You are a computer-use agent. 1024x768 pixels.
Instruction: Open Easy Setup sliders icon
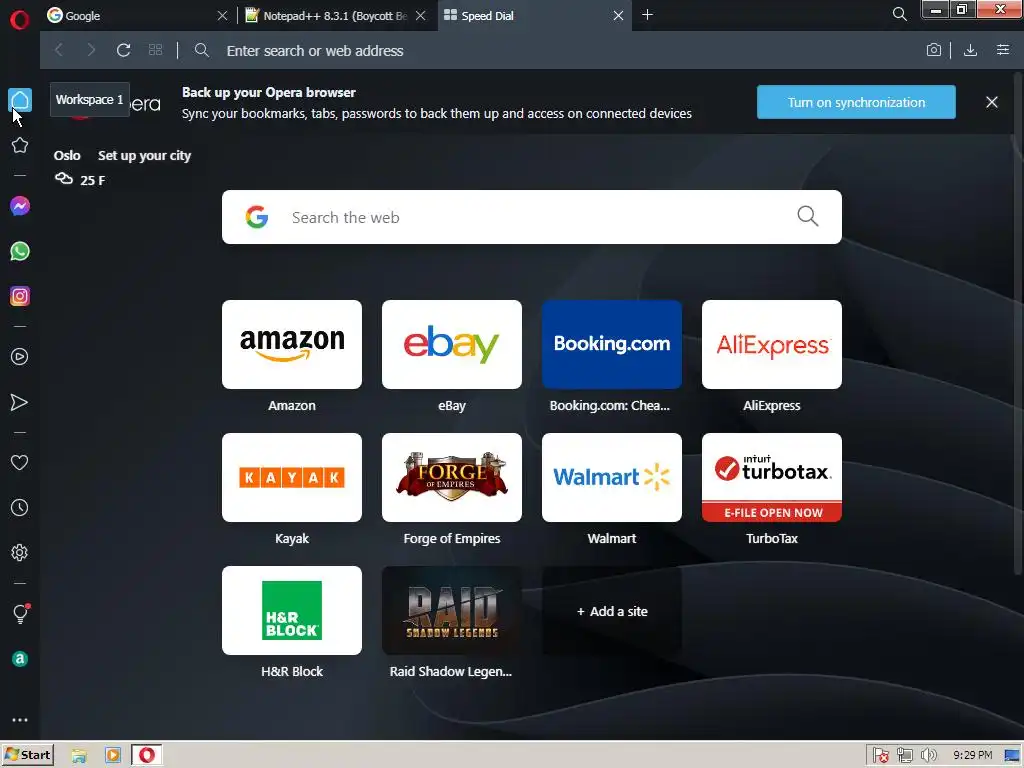1003,50
